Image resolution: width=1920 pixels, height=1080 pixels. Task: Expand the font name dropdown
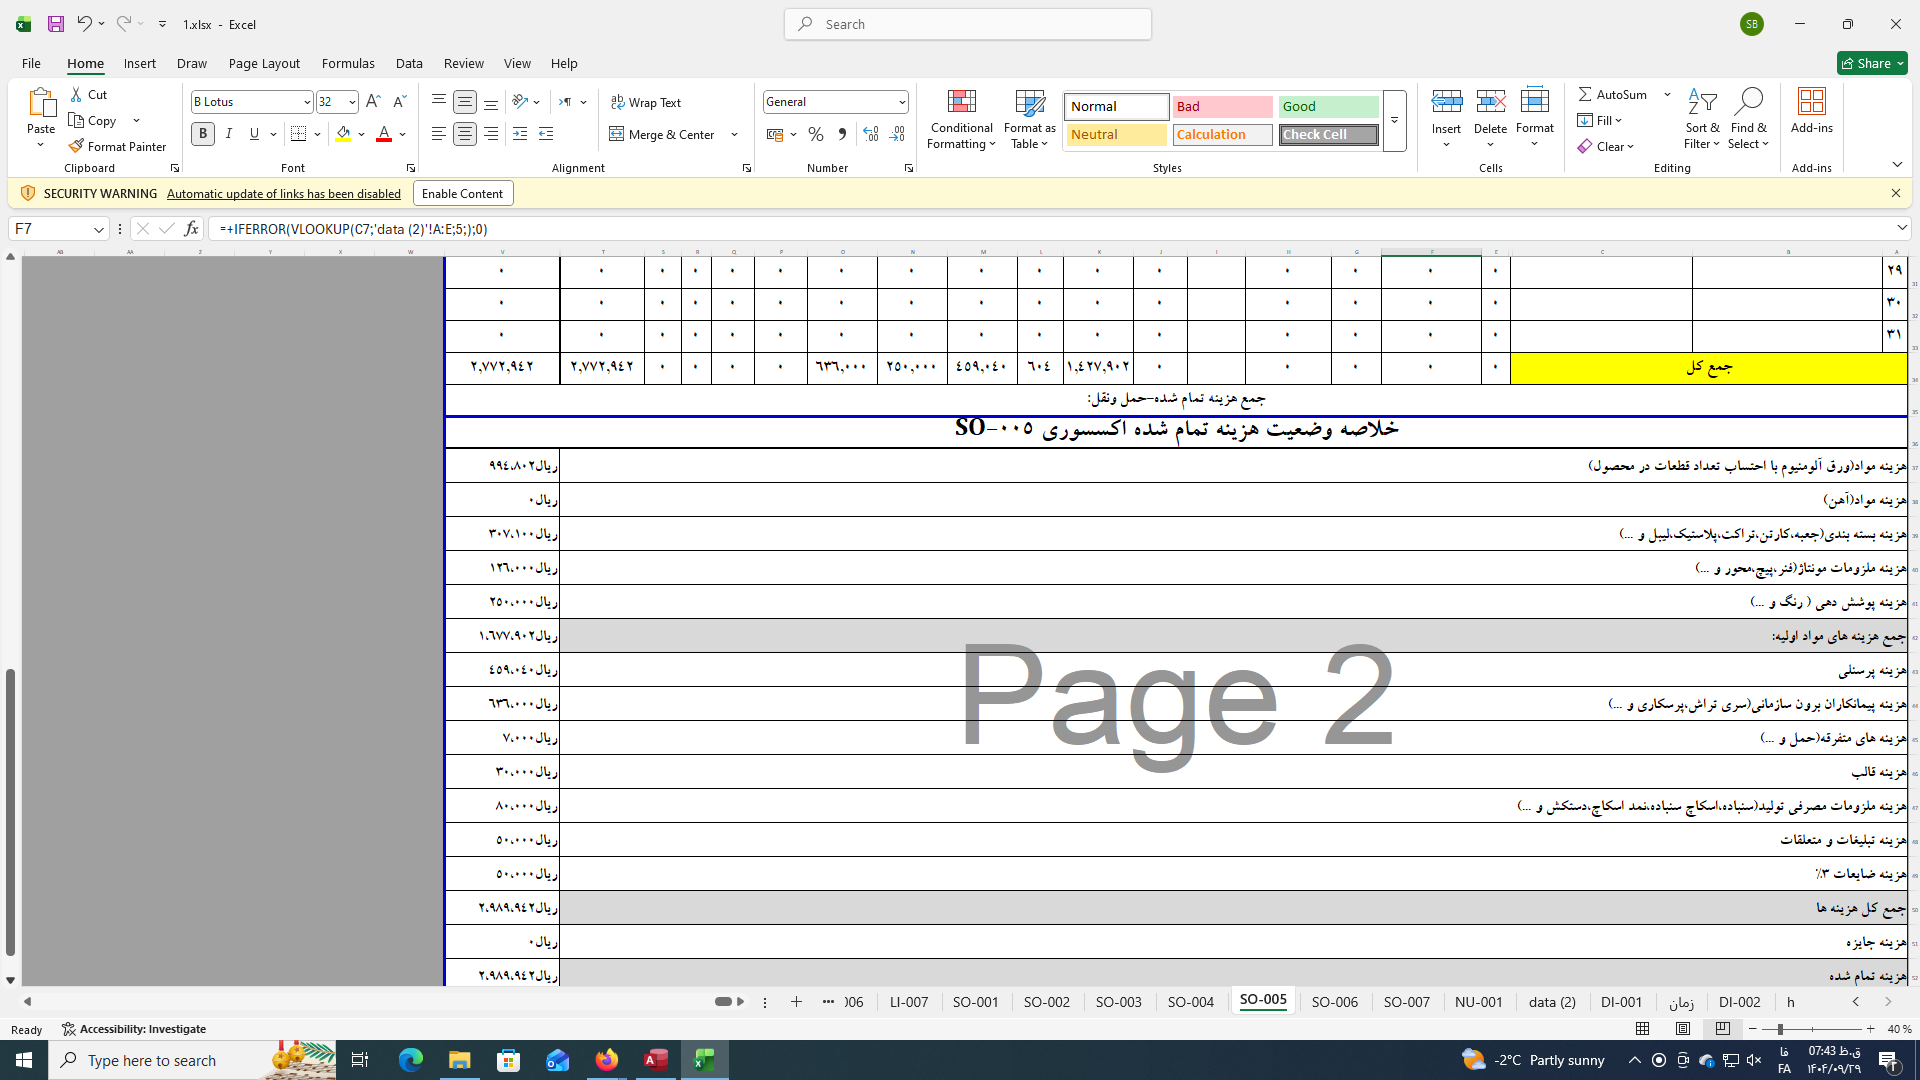[307, 102]
